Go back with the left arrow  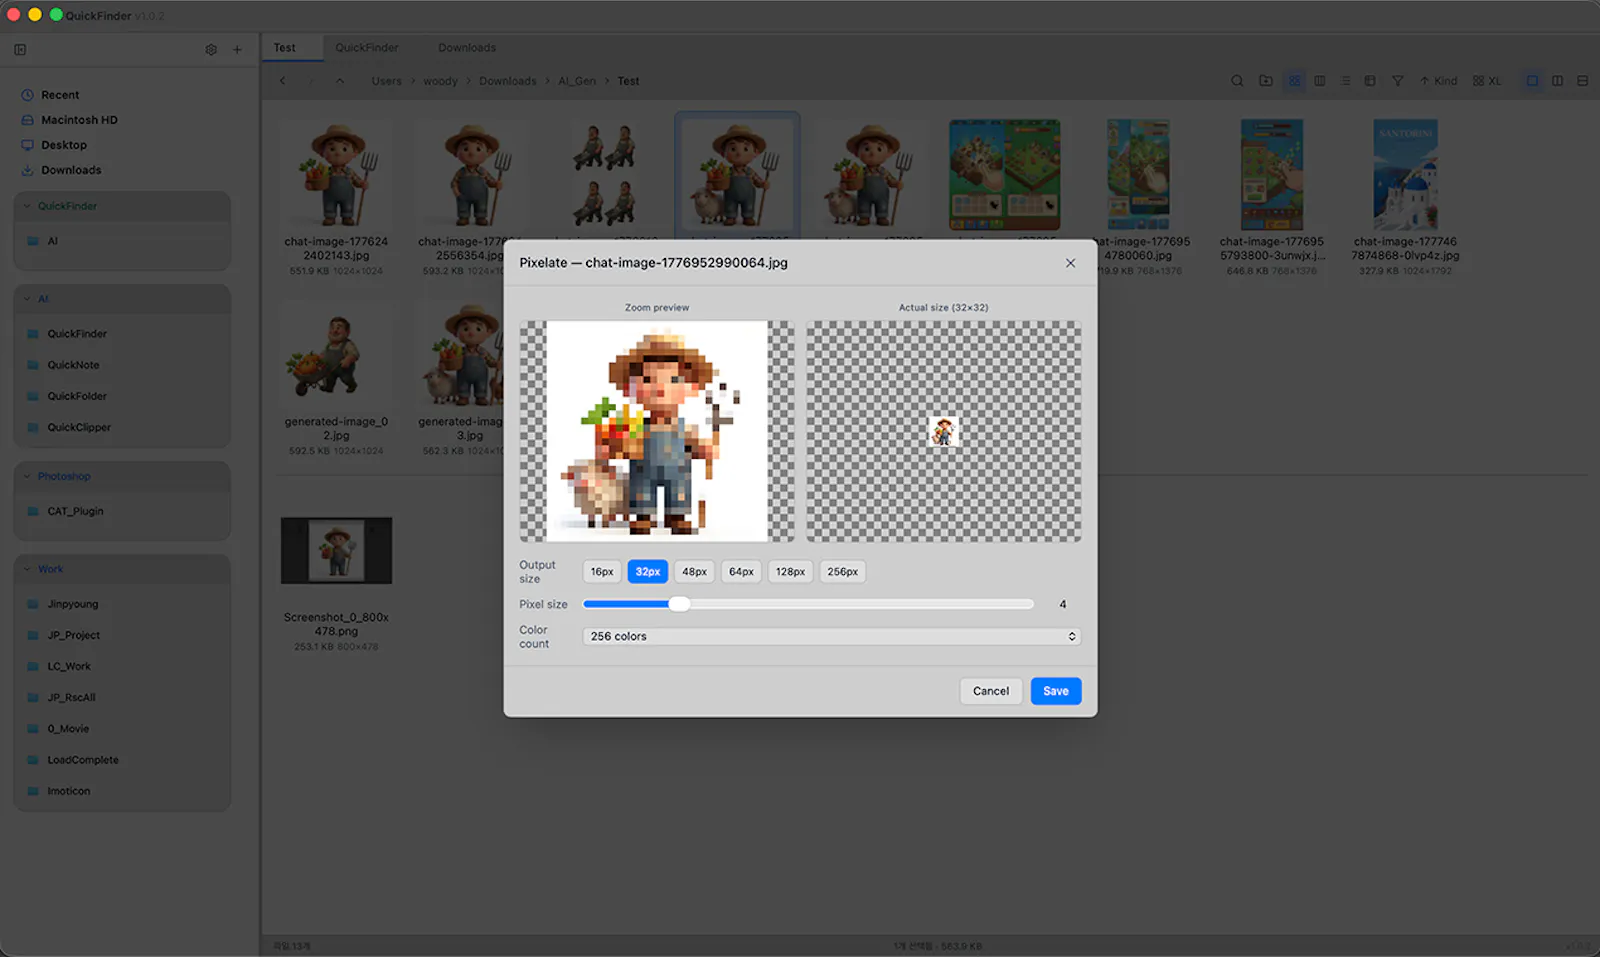tap(283, 81)
